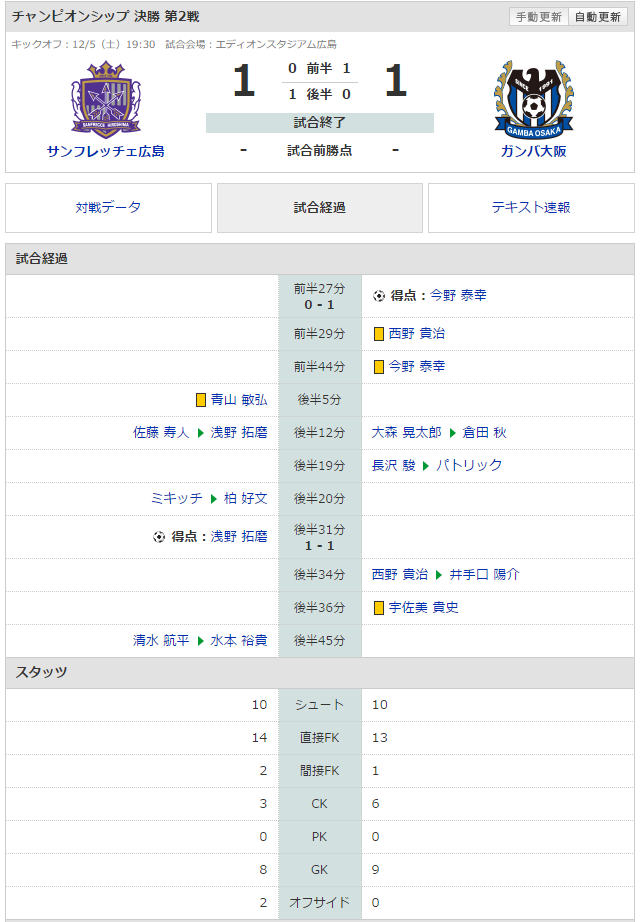640x922 pixels.
Task: Open ミキッチ player link
Action: pos(176,498)
